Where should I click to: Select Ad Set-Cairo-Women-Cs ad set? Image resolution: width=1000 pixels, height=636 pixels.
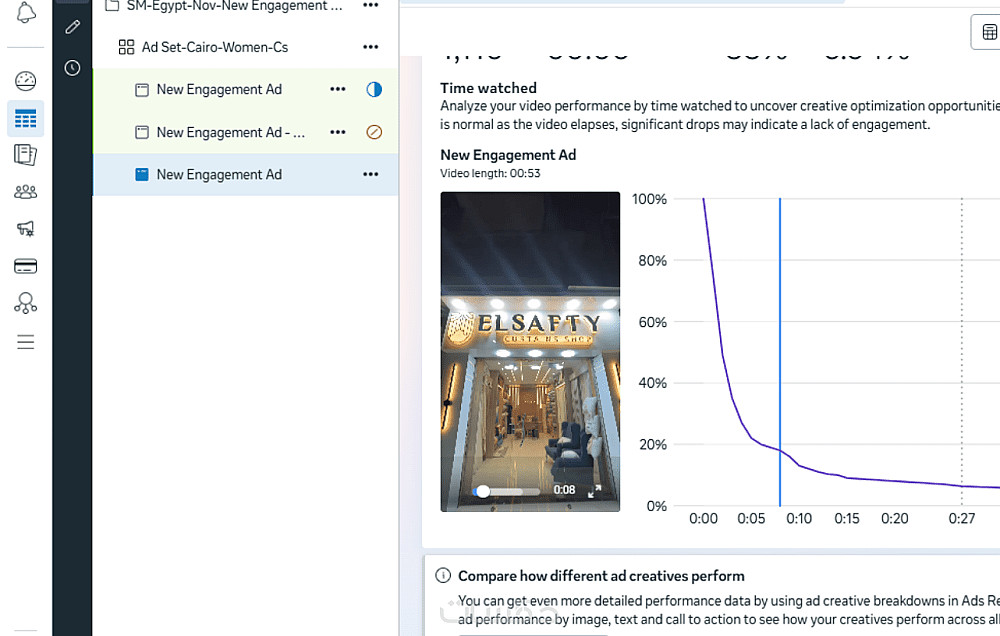(x=214, y=47)
